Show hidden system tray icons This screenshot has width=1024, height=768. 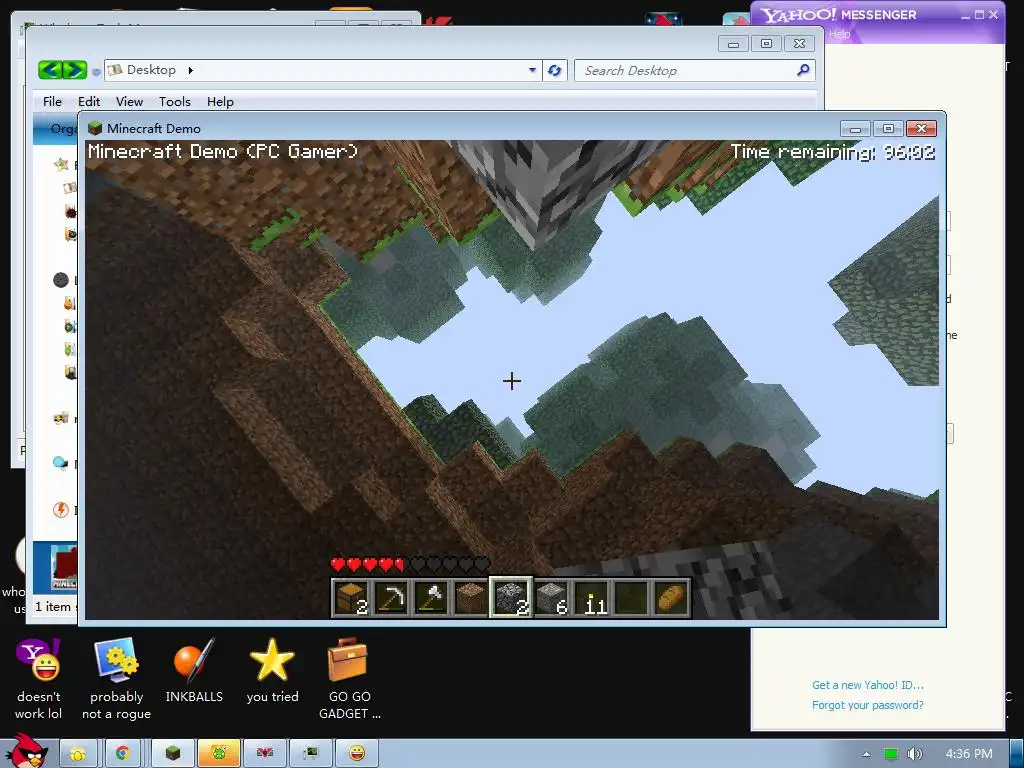pos(866,754)
